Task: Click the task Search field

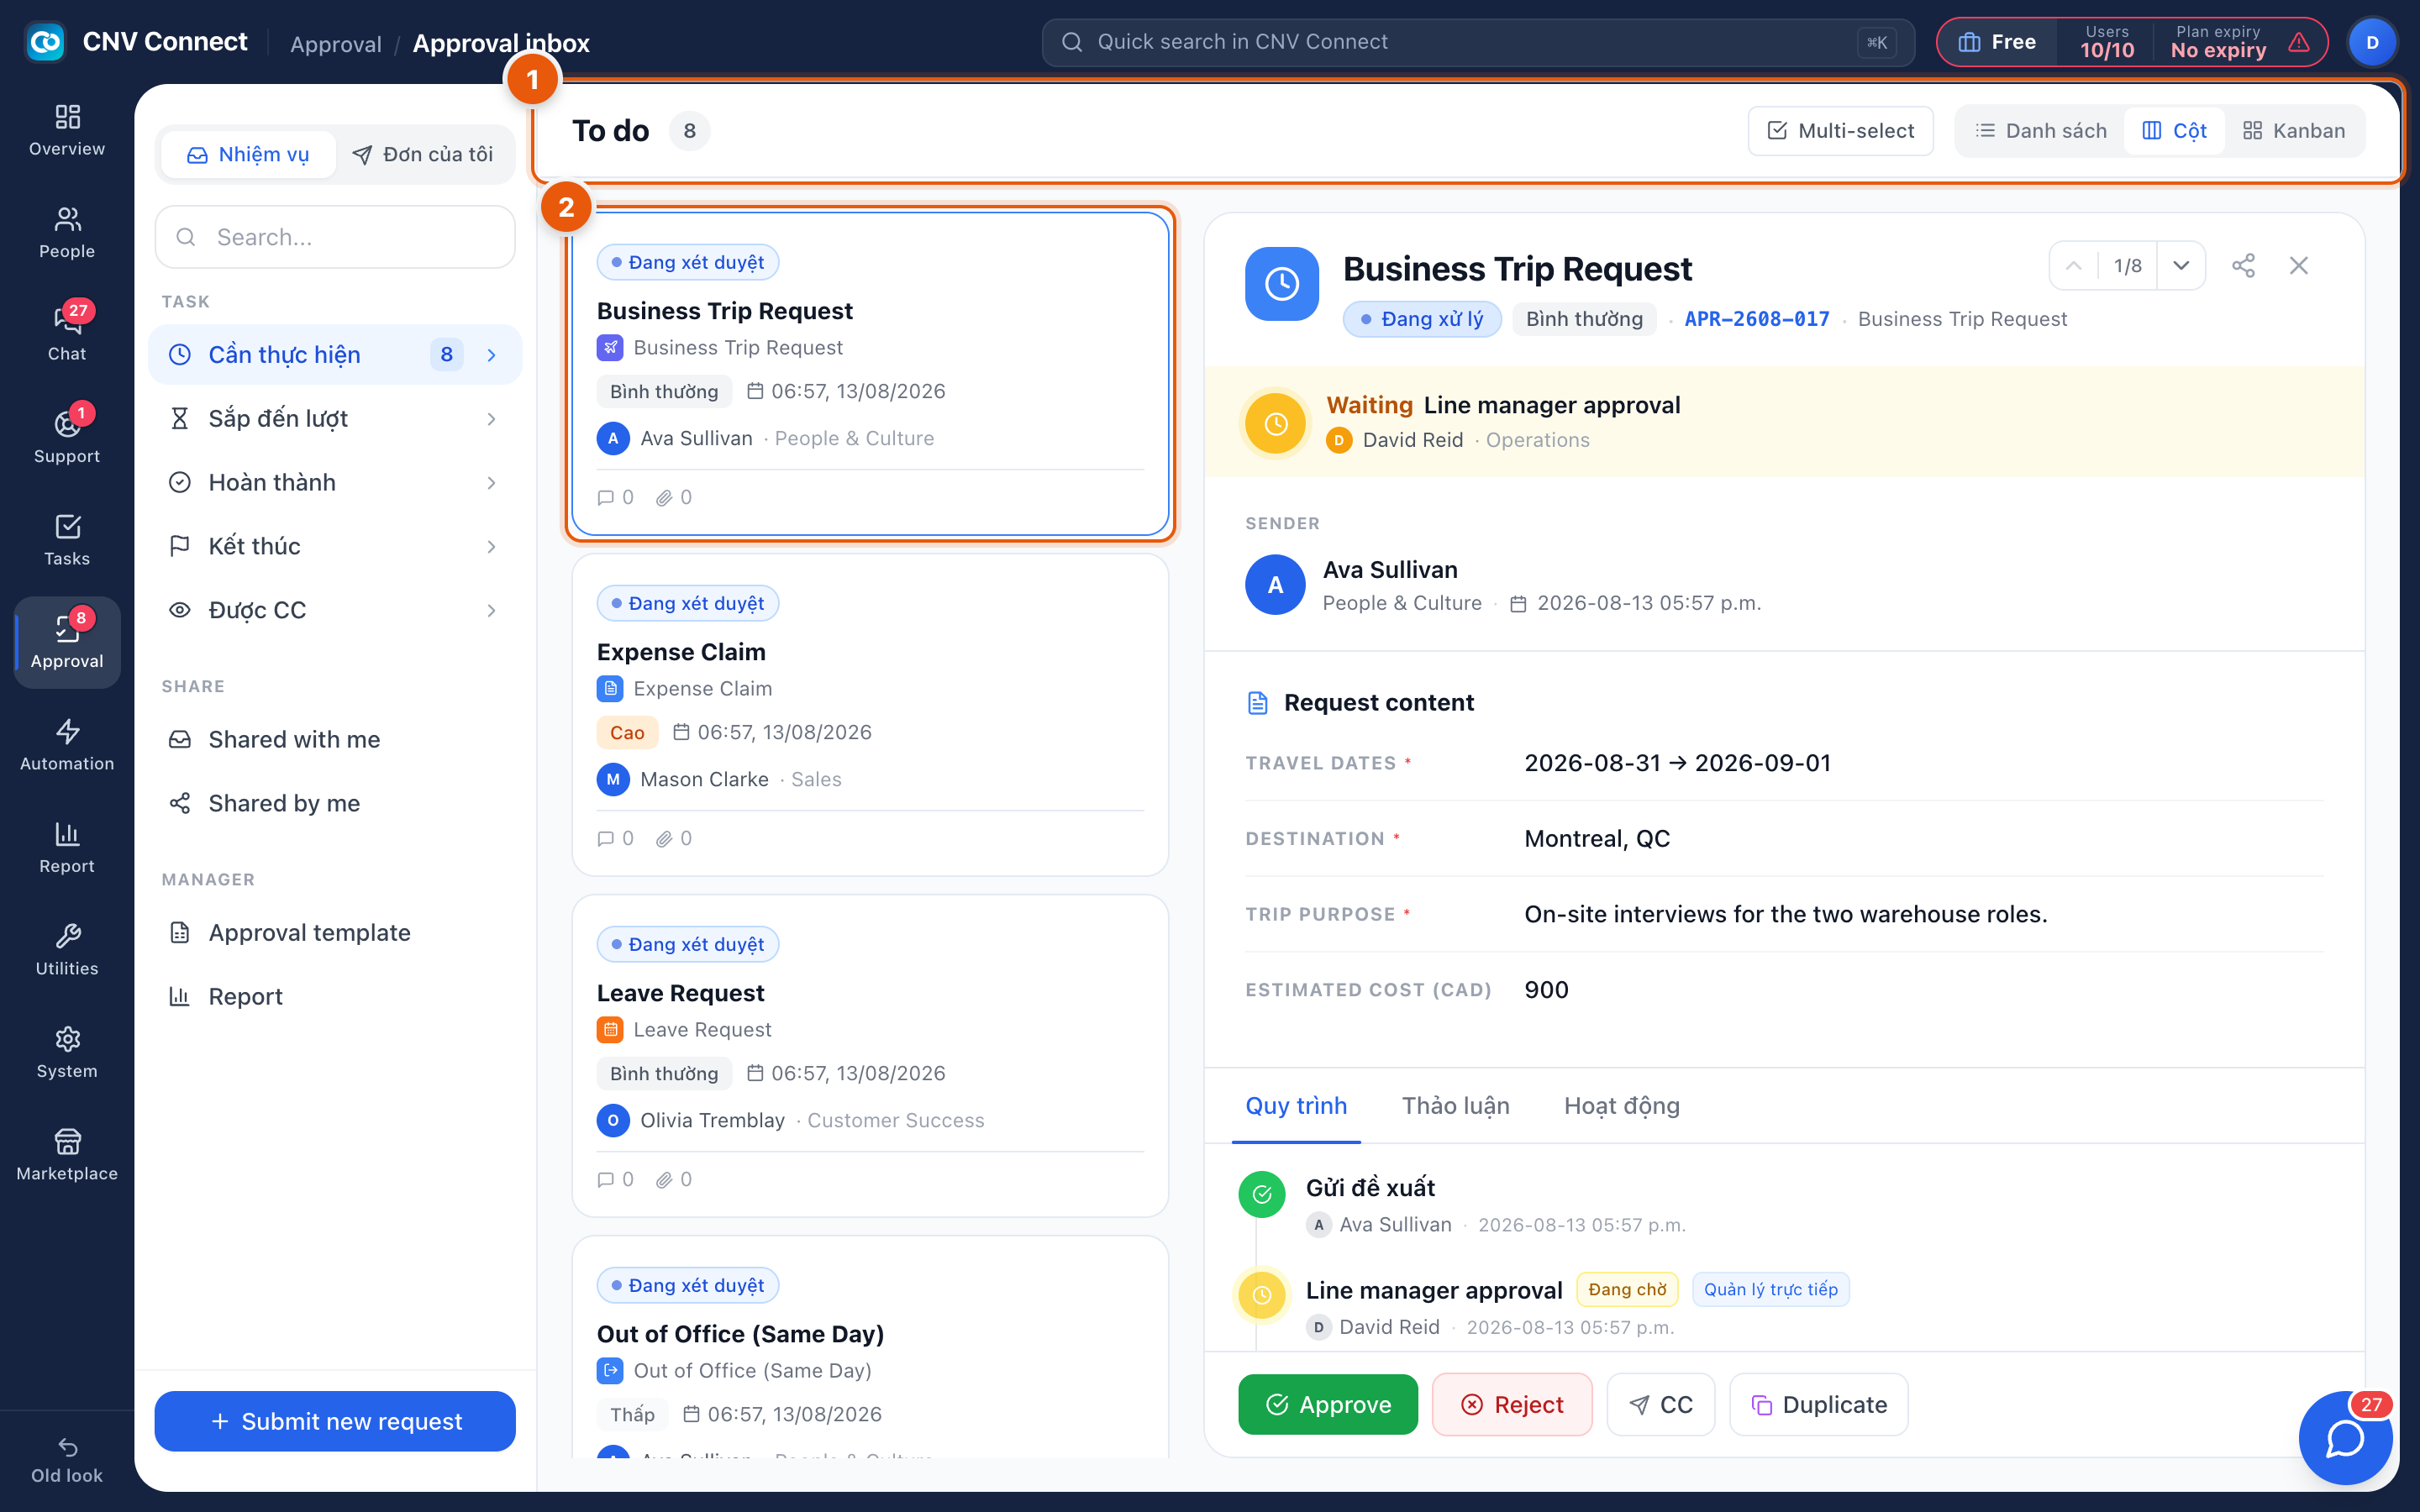Action: (x=335, y=237)
